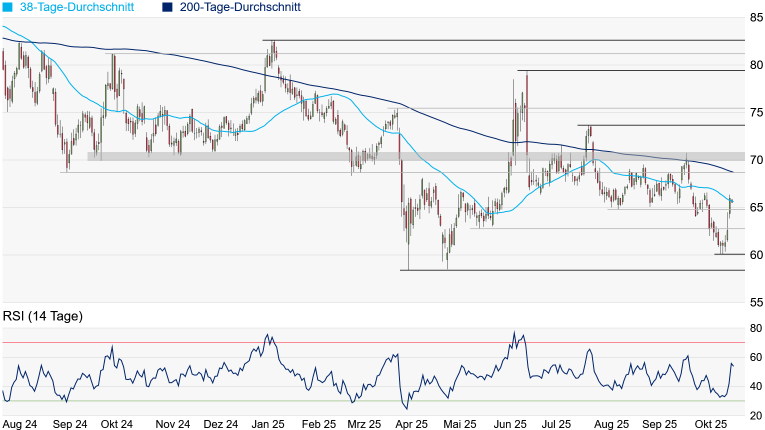Viewport: 765px width, 430px height.
Task: Click the latest price dot at chart end
Action: coord(731,202)
